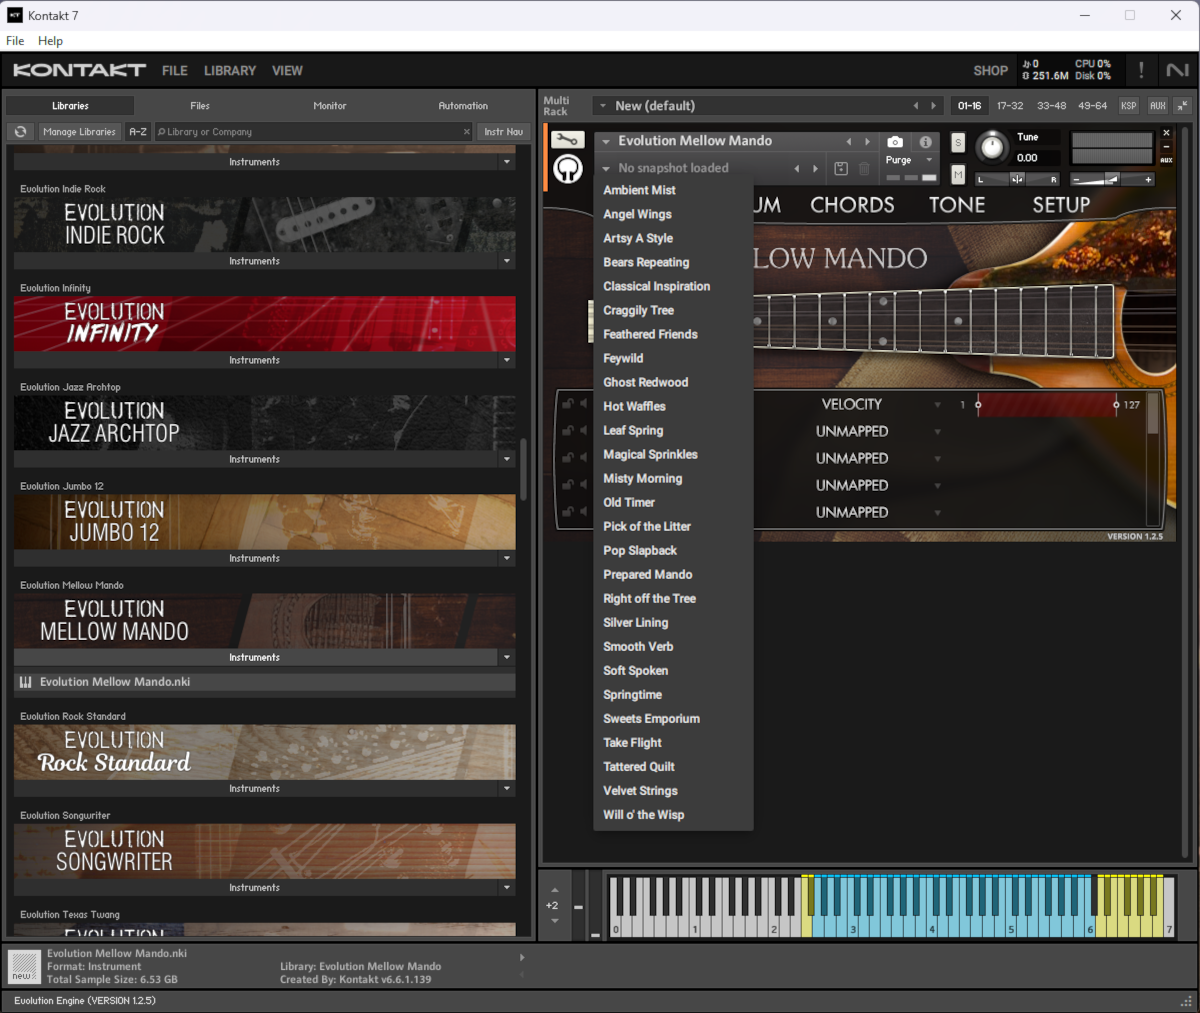
Task: Click the save snapshot disk icon
Action: click(841, 169)
